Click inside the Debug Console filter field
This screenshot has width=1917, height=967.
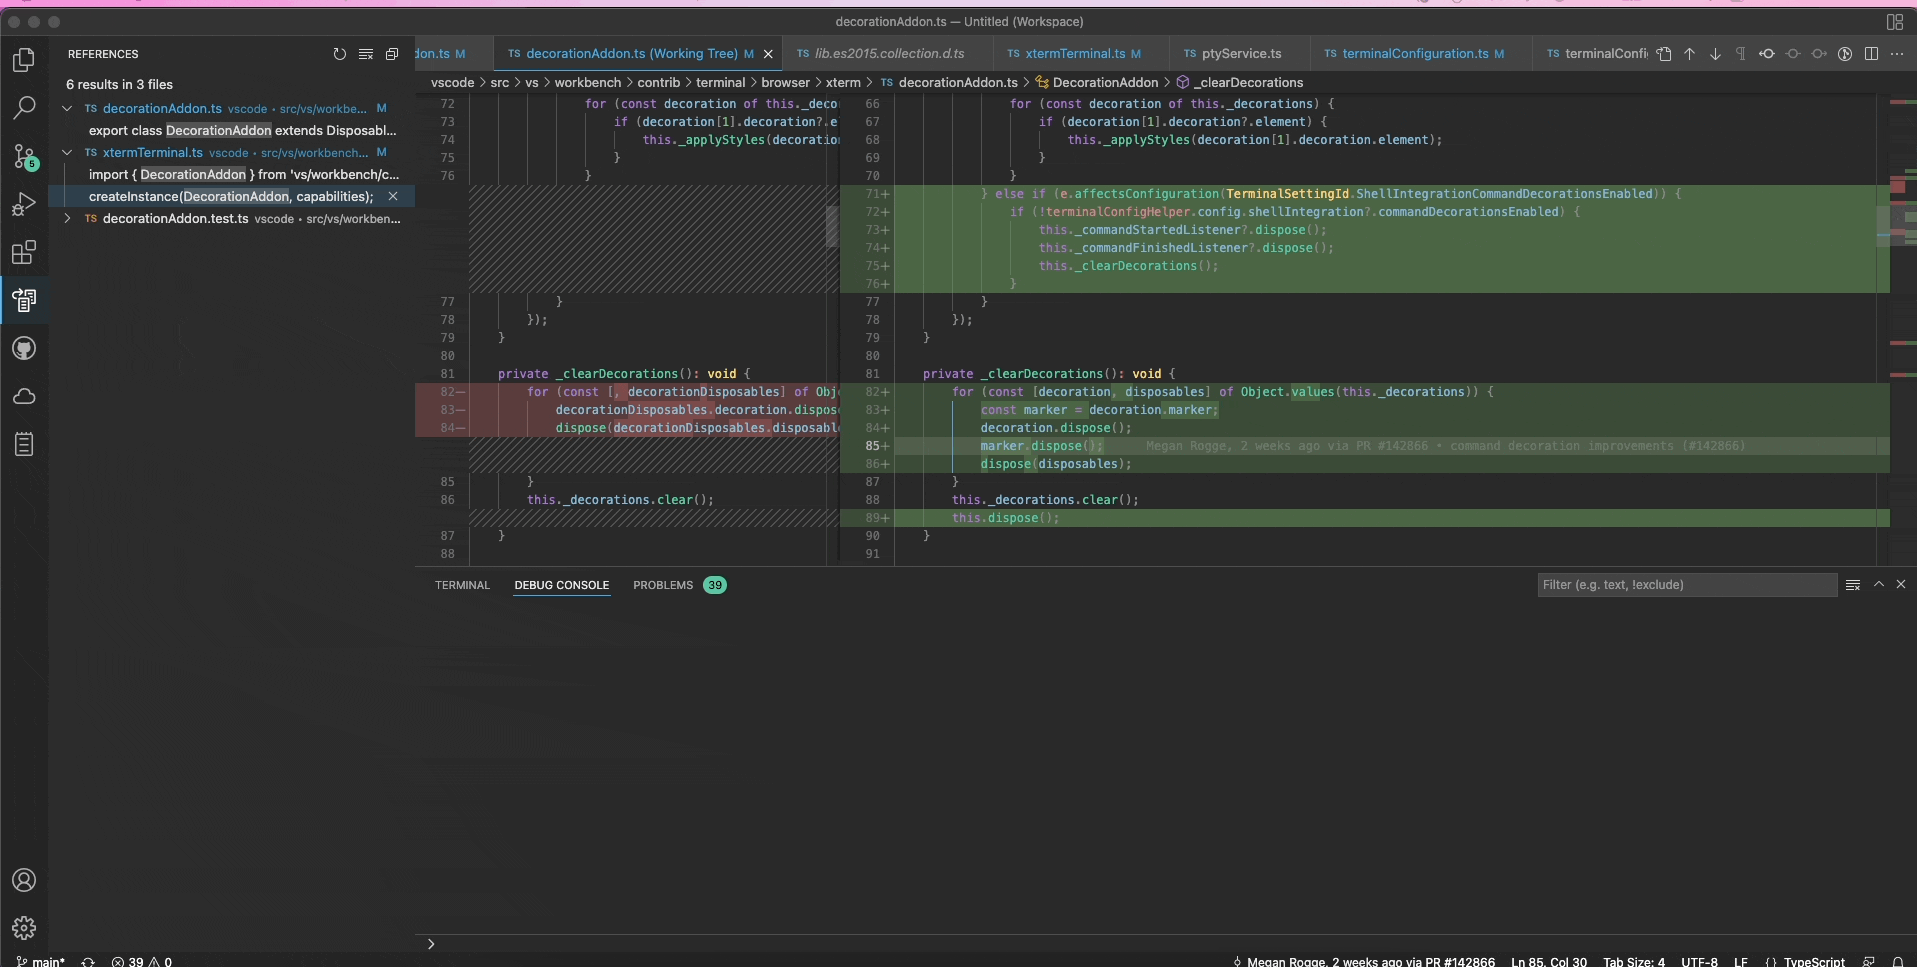(1685, 585)
